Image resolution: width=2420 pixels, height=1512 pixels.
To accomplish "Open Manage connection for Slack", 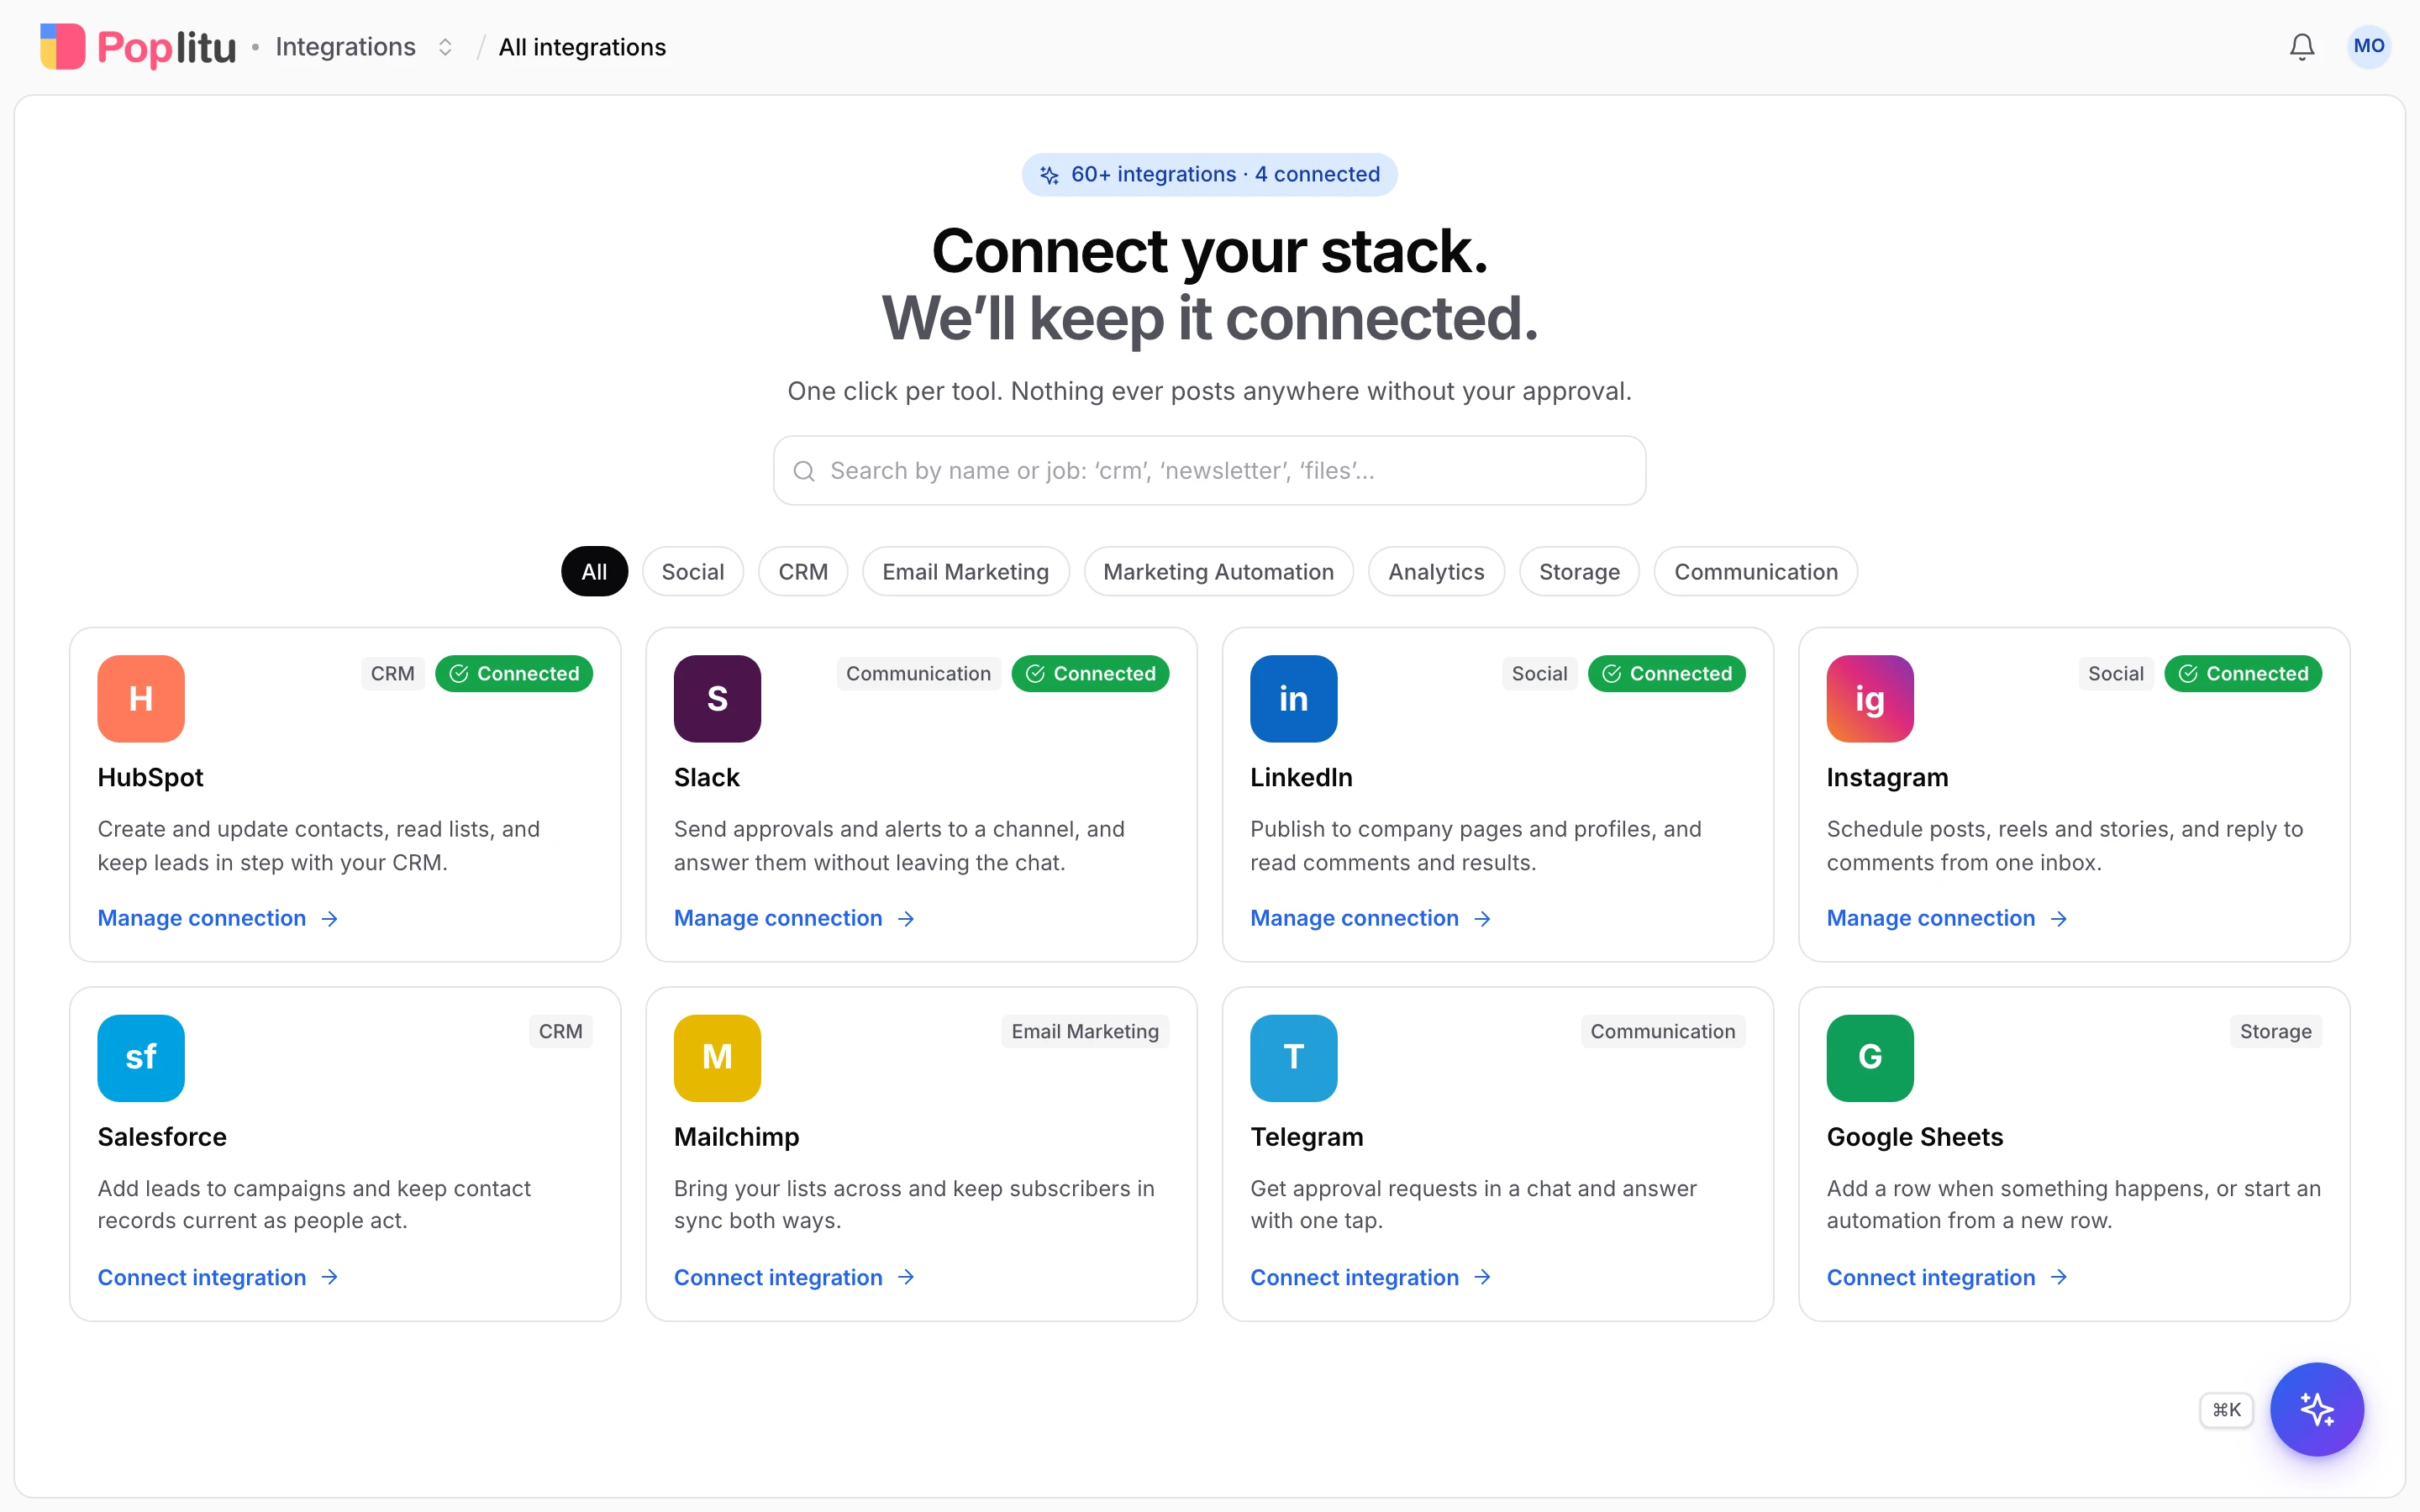I will (x=794, y=918).
